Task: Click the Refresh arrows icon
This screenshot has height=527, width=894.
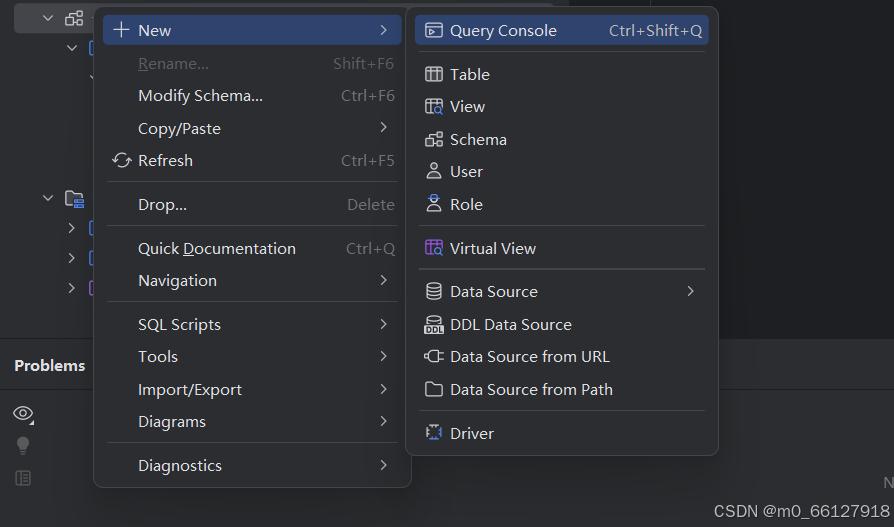Action: pos(122,161)
